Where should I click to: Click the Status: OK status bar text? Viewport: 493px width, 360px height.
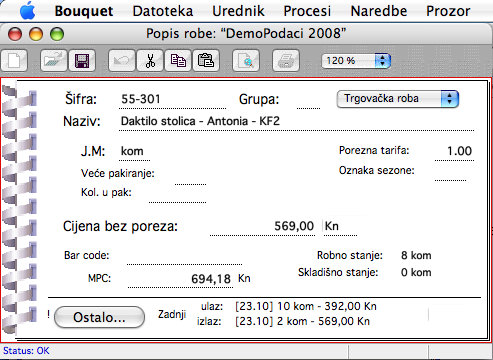(26, 351)
